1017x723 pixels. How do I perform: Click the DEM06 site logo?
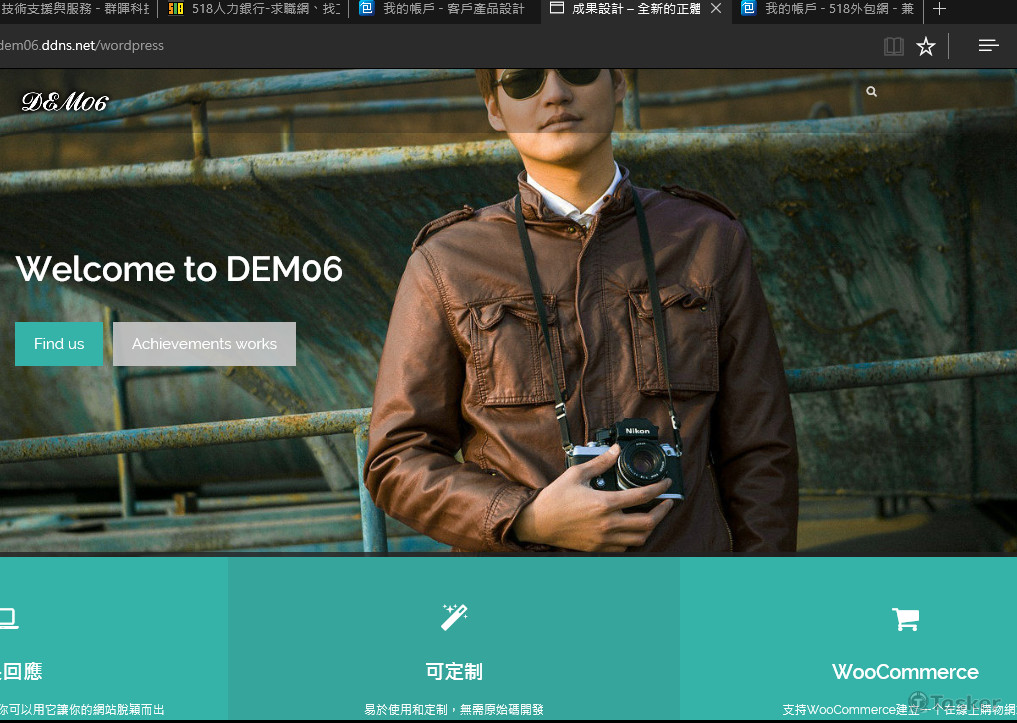click(65, 101)
